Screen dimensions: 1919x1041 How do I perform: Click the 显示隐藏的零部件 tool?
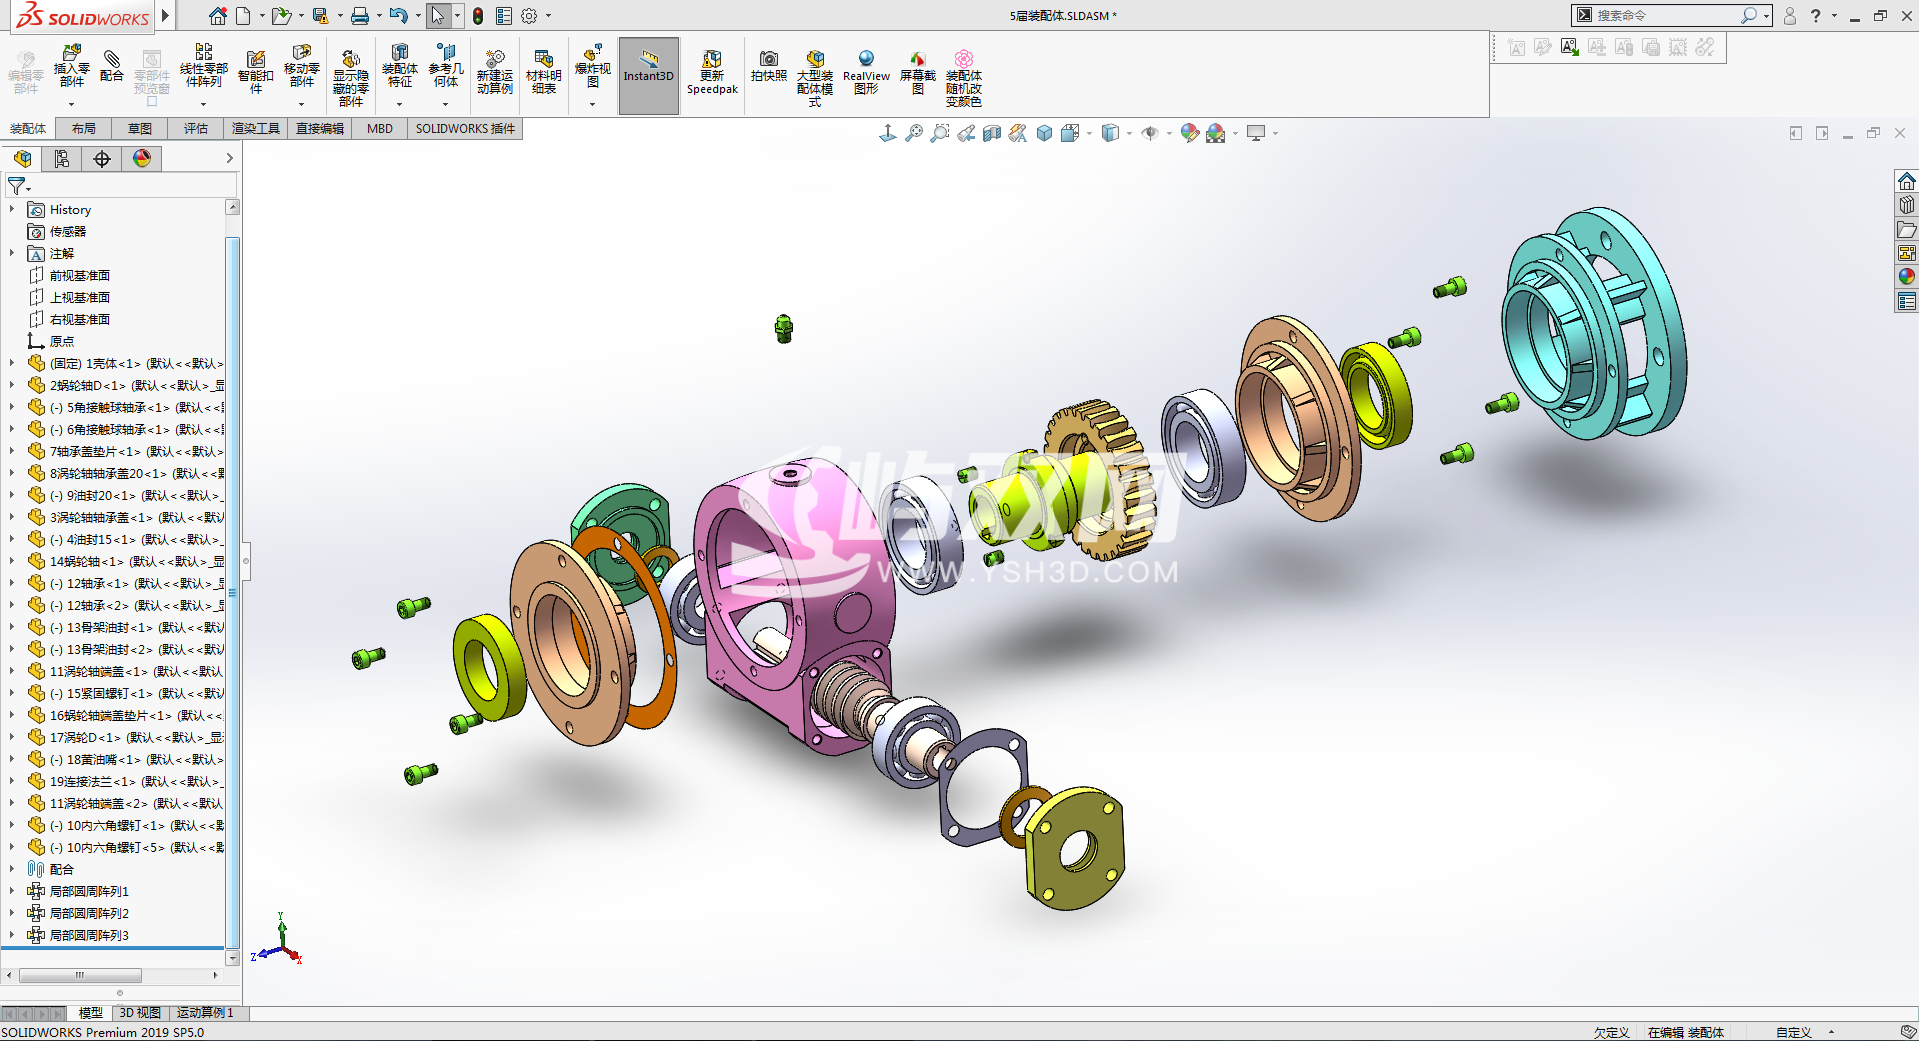(350, 77)
